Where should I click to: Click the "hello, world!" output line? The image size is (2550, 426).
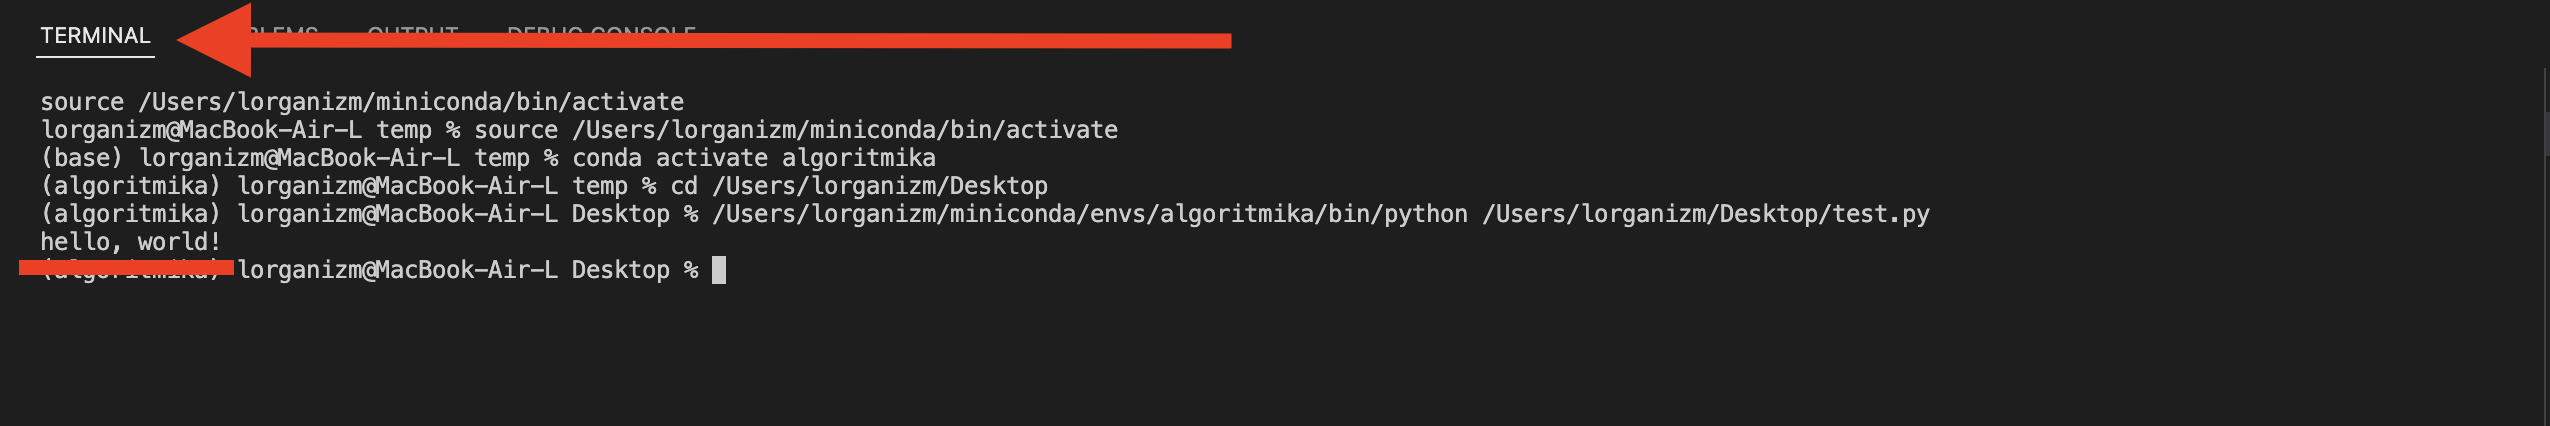coord(130,242)
